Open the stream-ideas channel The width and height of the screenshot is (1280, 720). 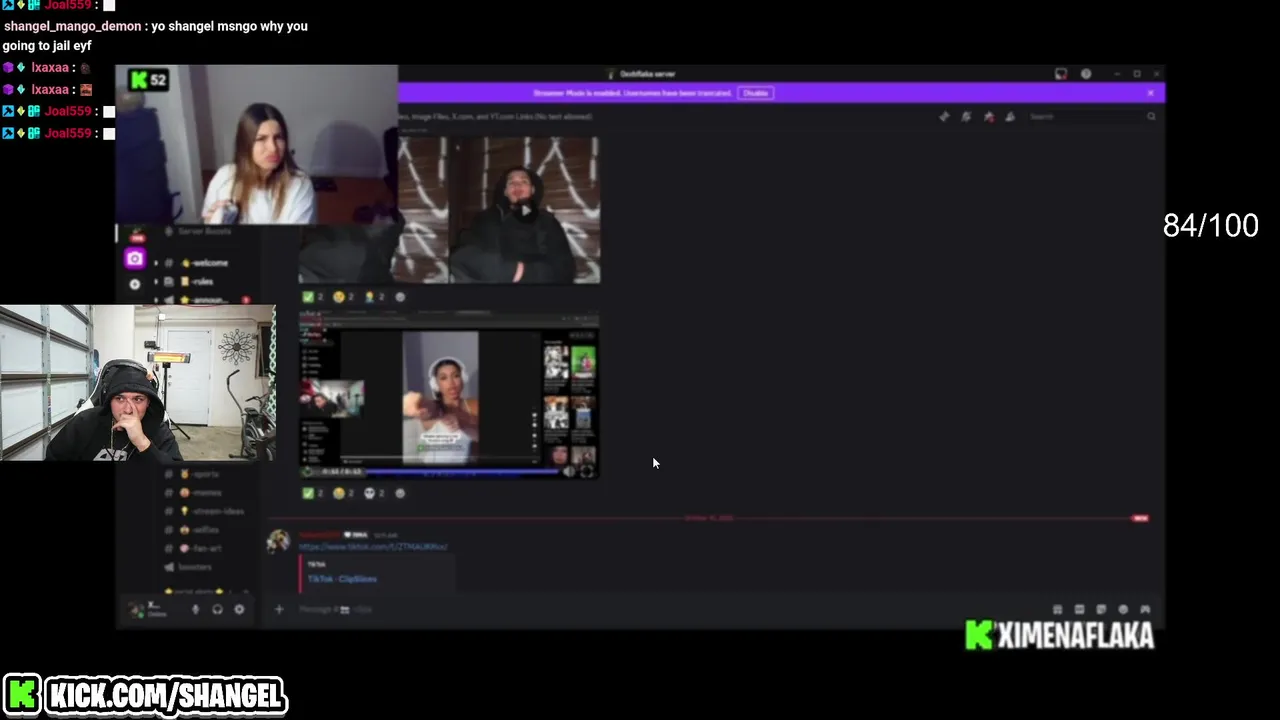pos(205,511)
